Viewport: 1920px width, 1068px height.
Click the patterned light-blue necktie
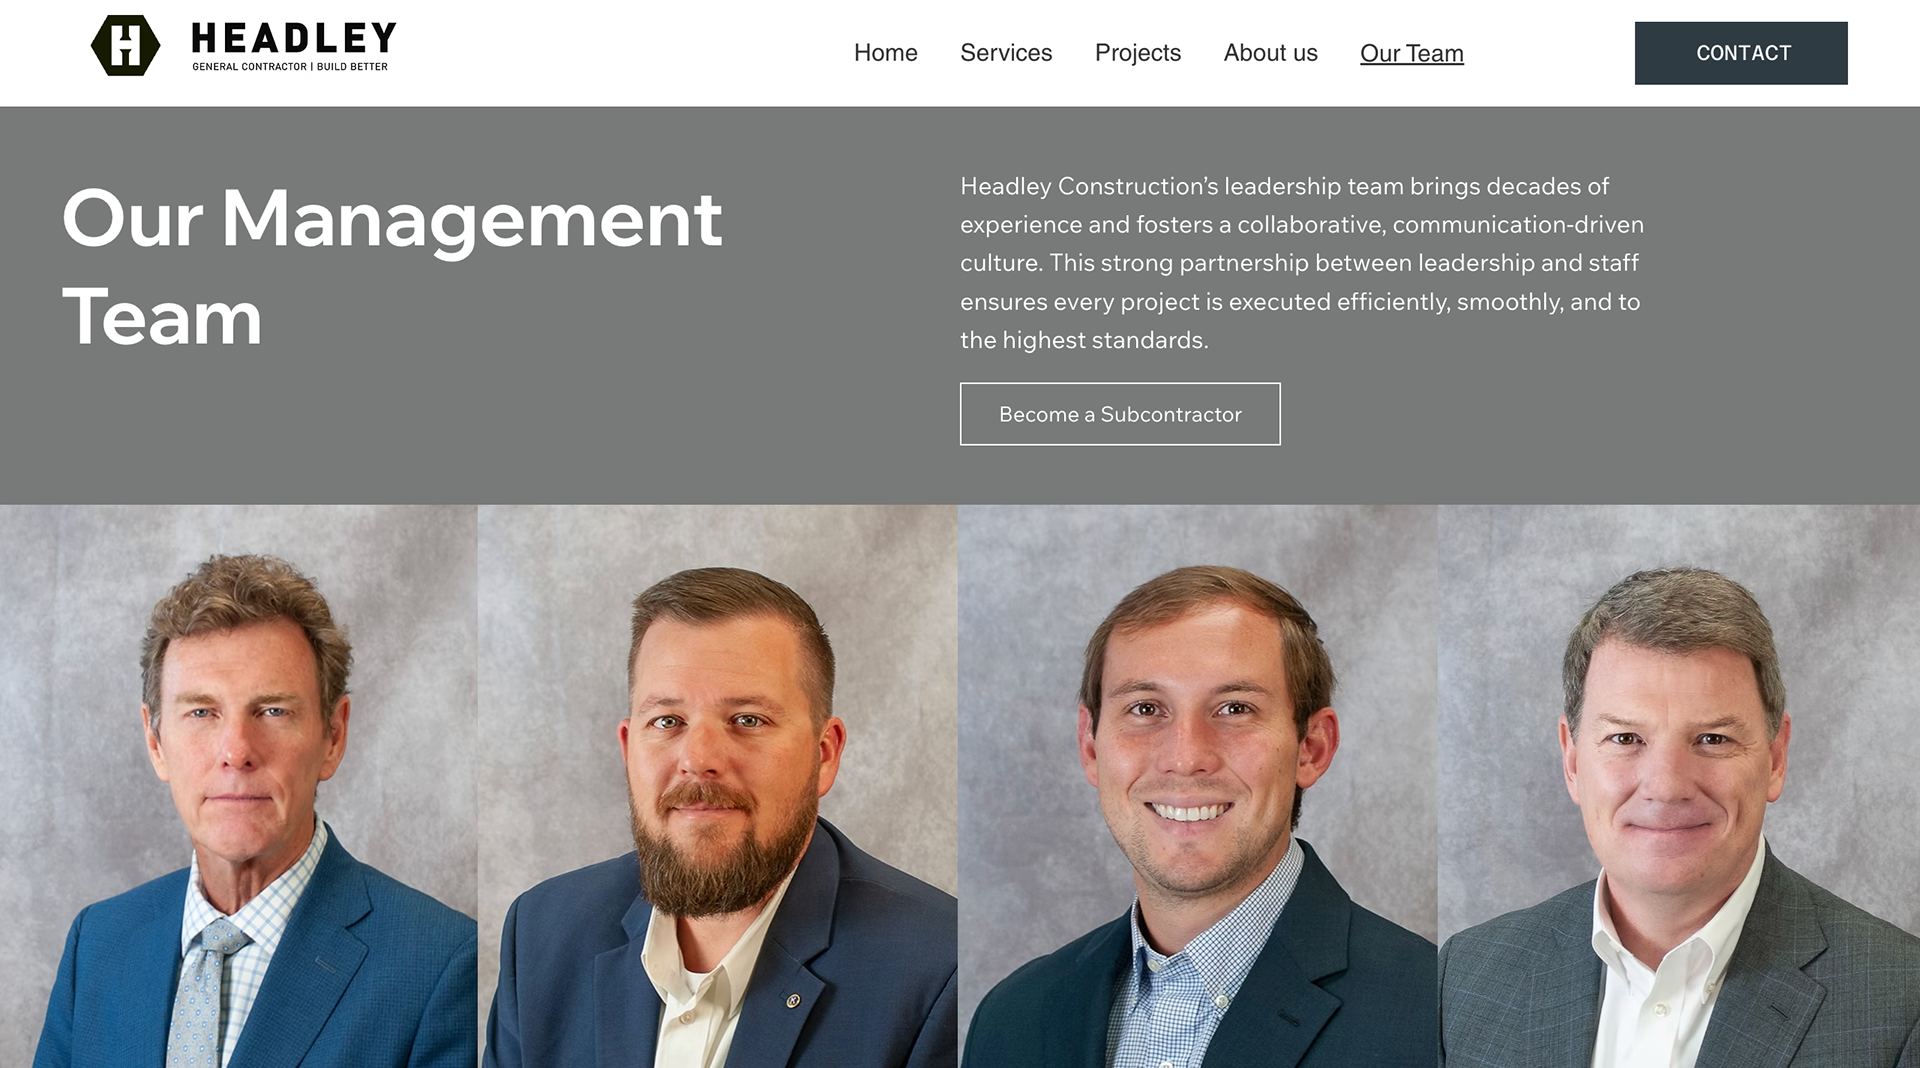tap(205, 990)
